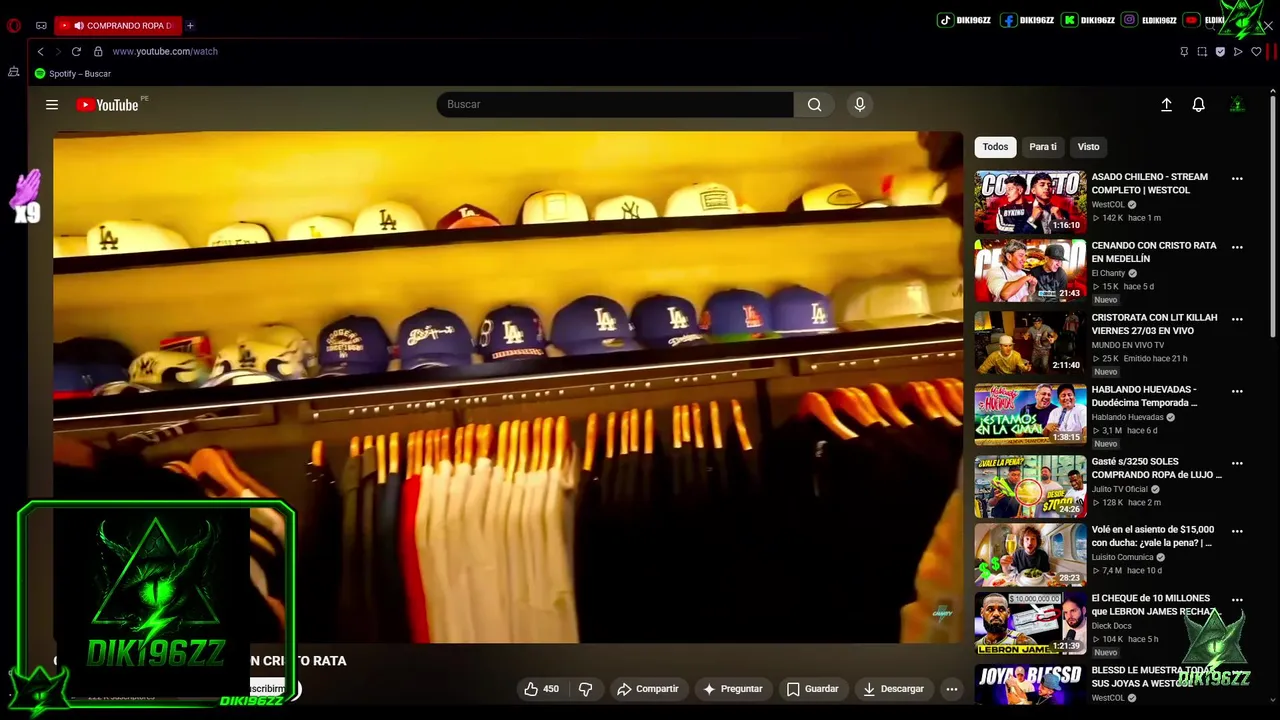Open El CHEQUE de 10 MILLONES options menu

tap(1237, 599)
